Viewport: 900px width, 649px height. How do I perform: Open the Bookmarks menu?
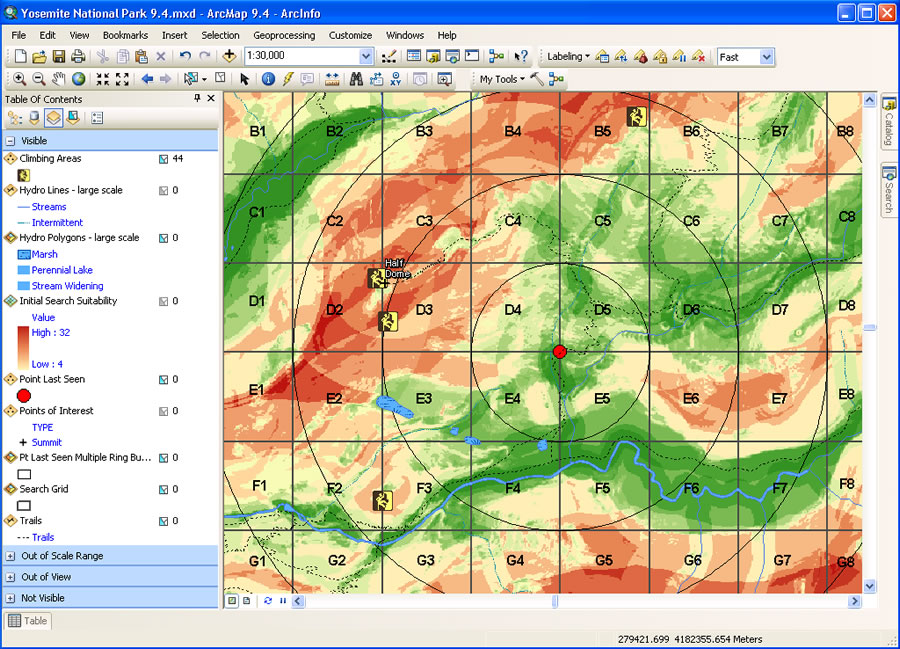coord(125,35)
